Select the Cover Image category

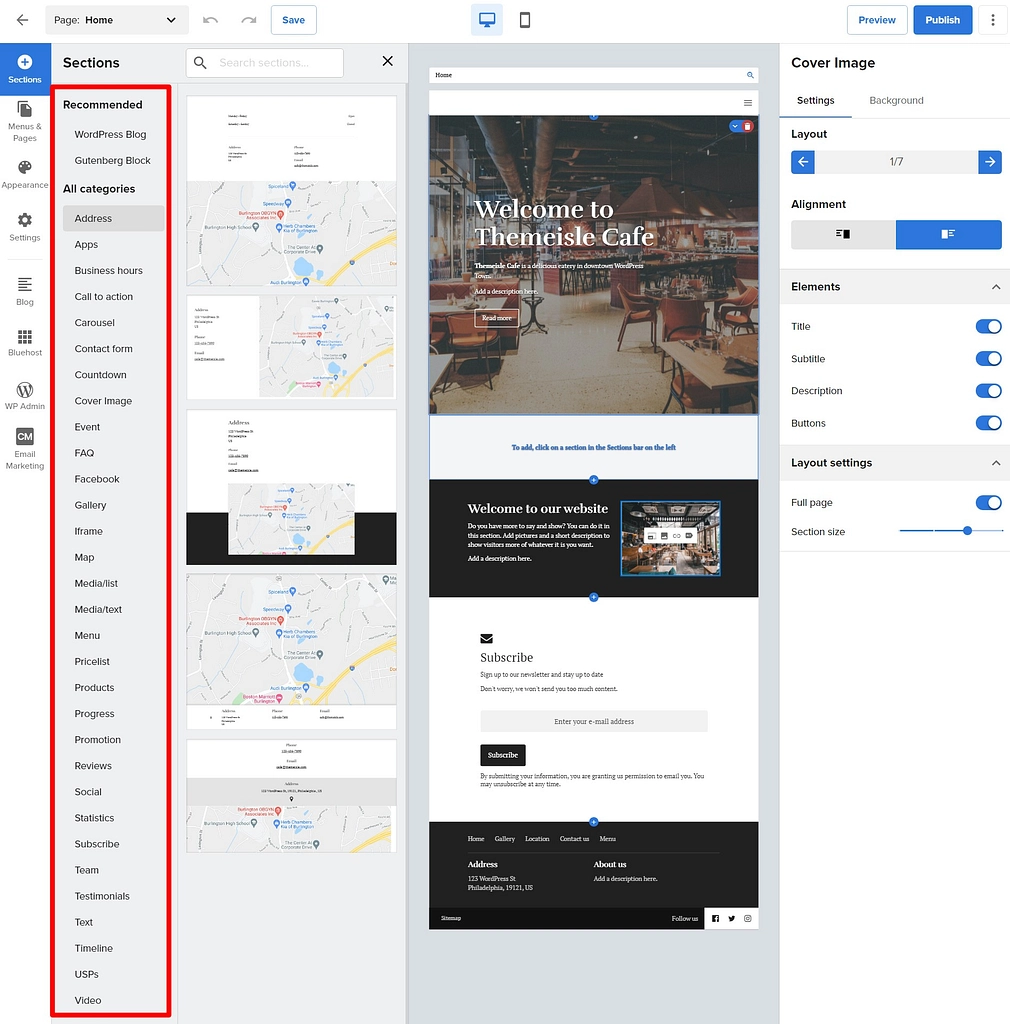pos(103,401)
